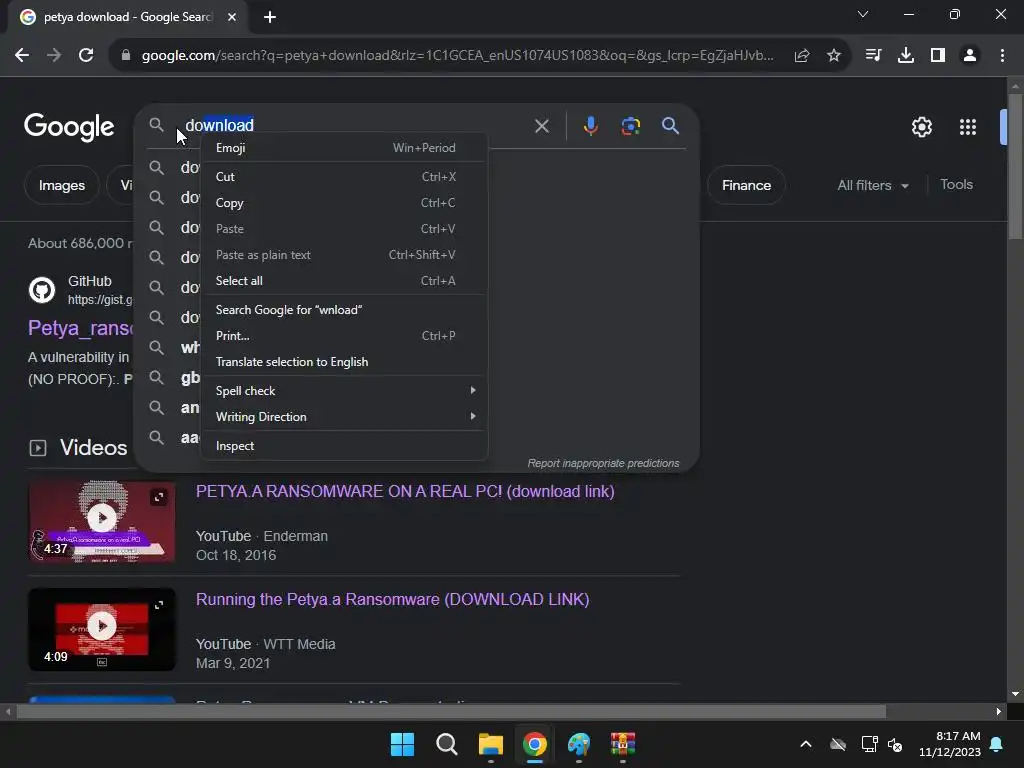Open the All filters dropdown

[872, 185]
